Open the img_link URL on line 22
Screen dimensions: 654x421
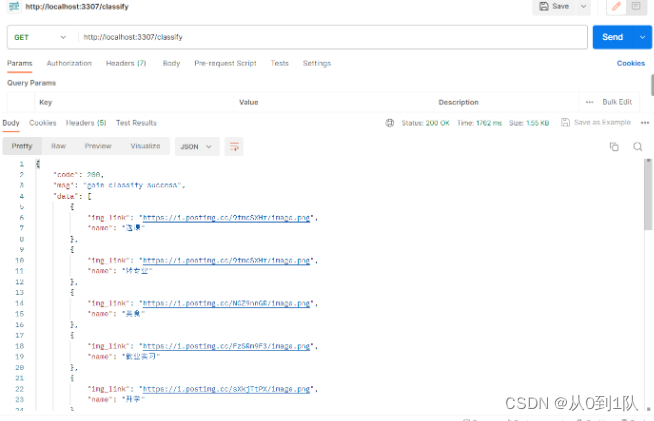226,389
